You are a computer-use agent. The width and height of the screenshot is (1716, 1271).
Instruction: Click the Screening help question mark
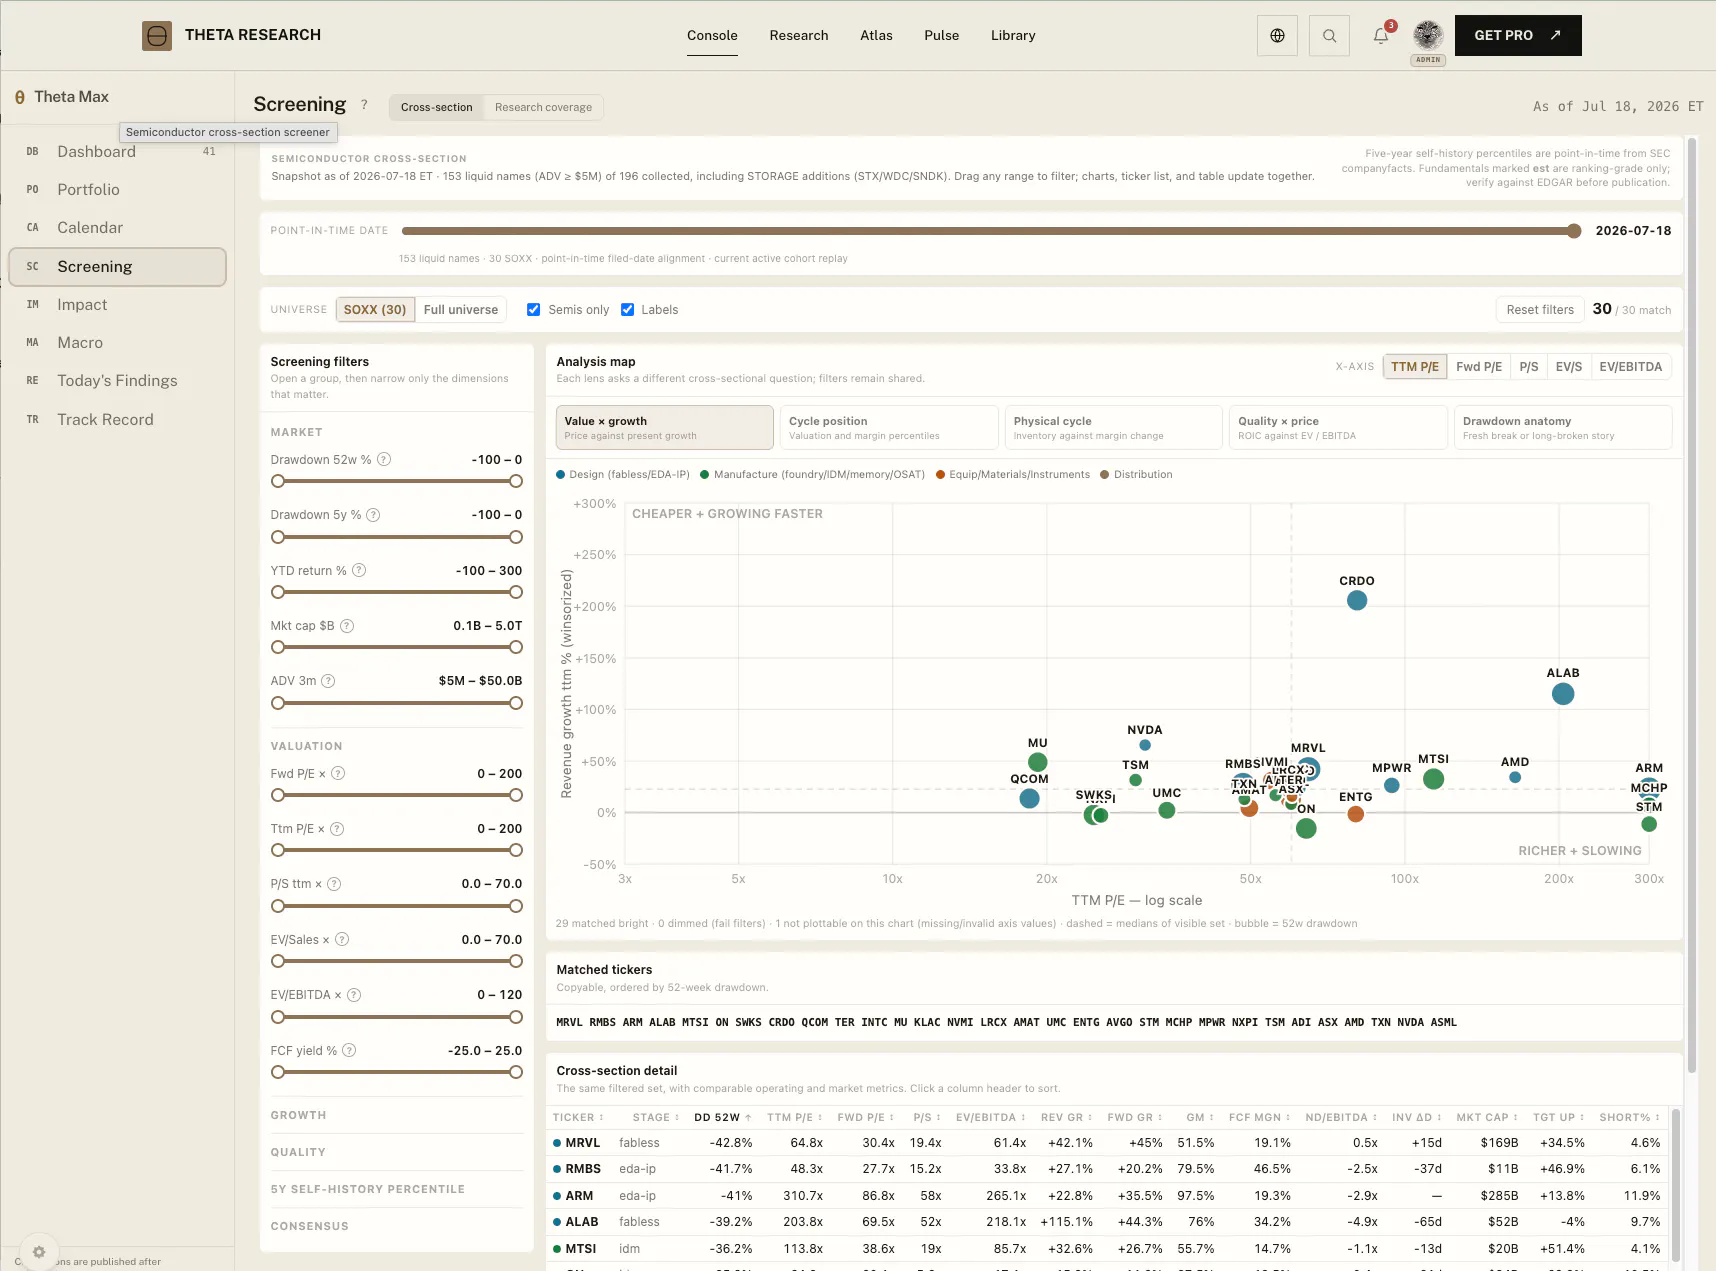[x=364, y=105]
